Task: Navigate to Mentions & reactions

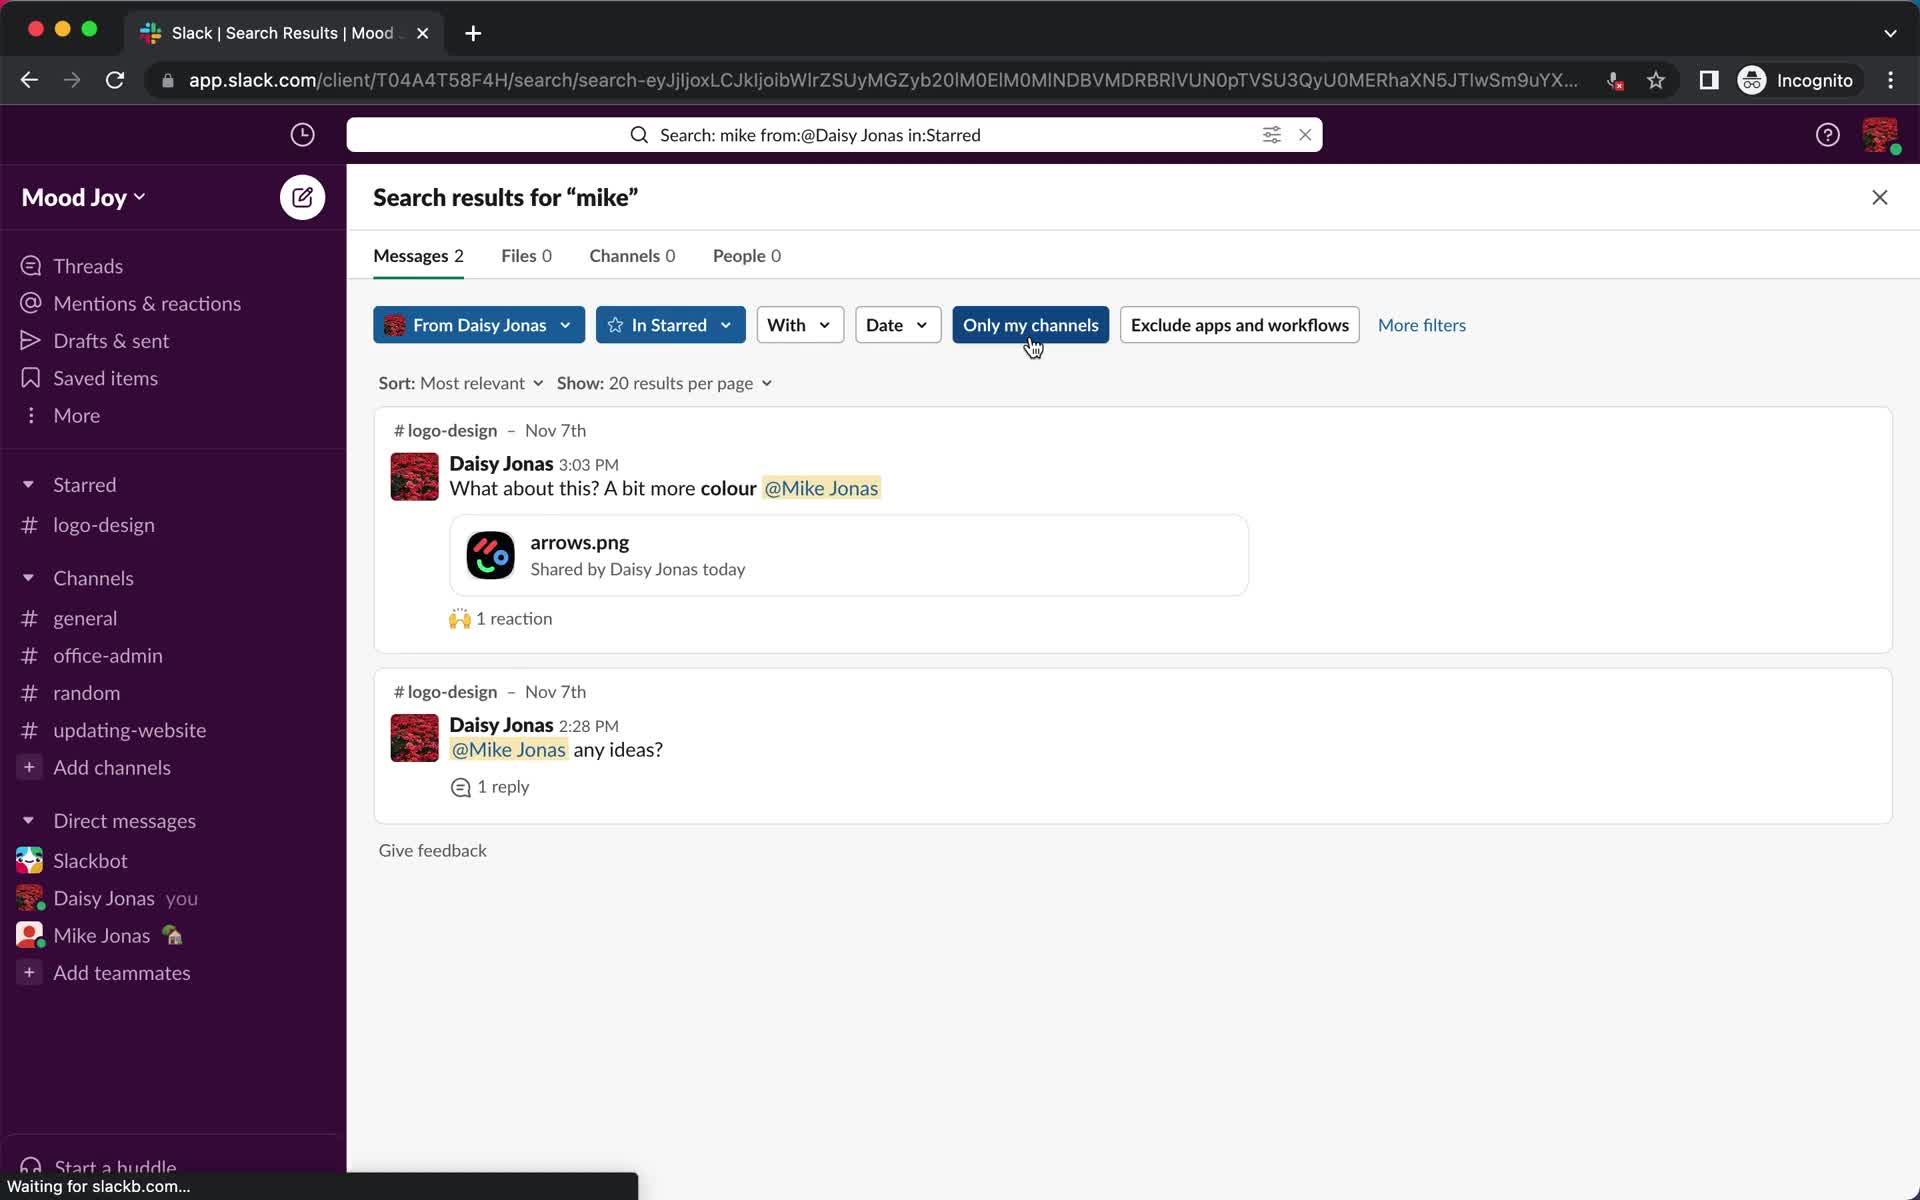Action: [x=147, y=301]
